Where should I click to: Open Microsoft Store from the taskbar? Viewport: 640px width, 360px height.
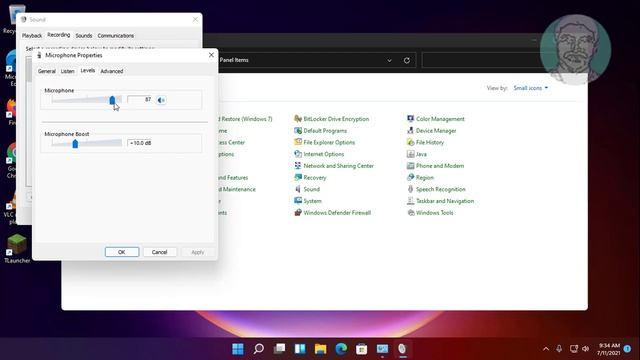pos(362,349)
